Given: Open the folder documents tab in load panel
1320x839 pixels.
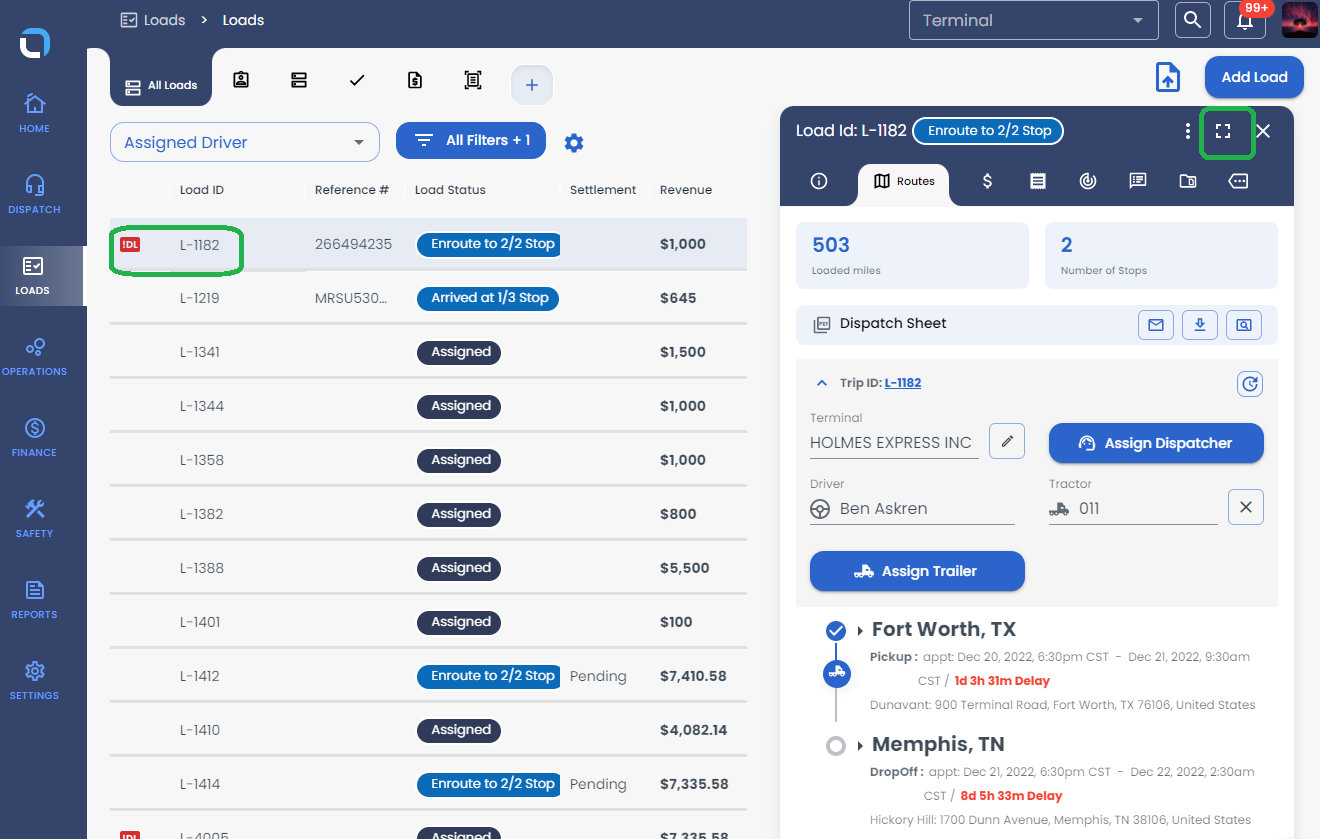Looking at the screenshot, I should (x=1188, y=181).
